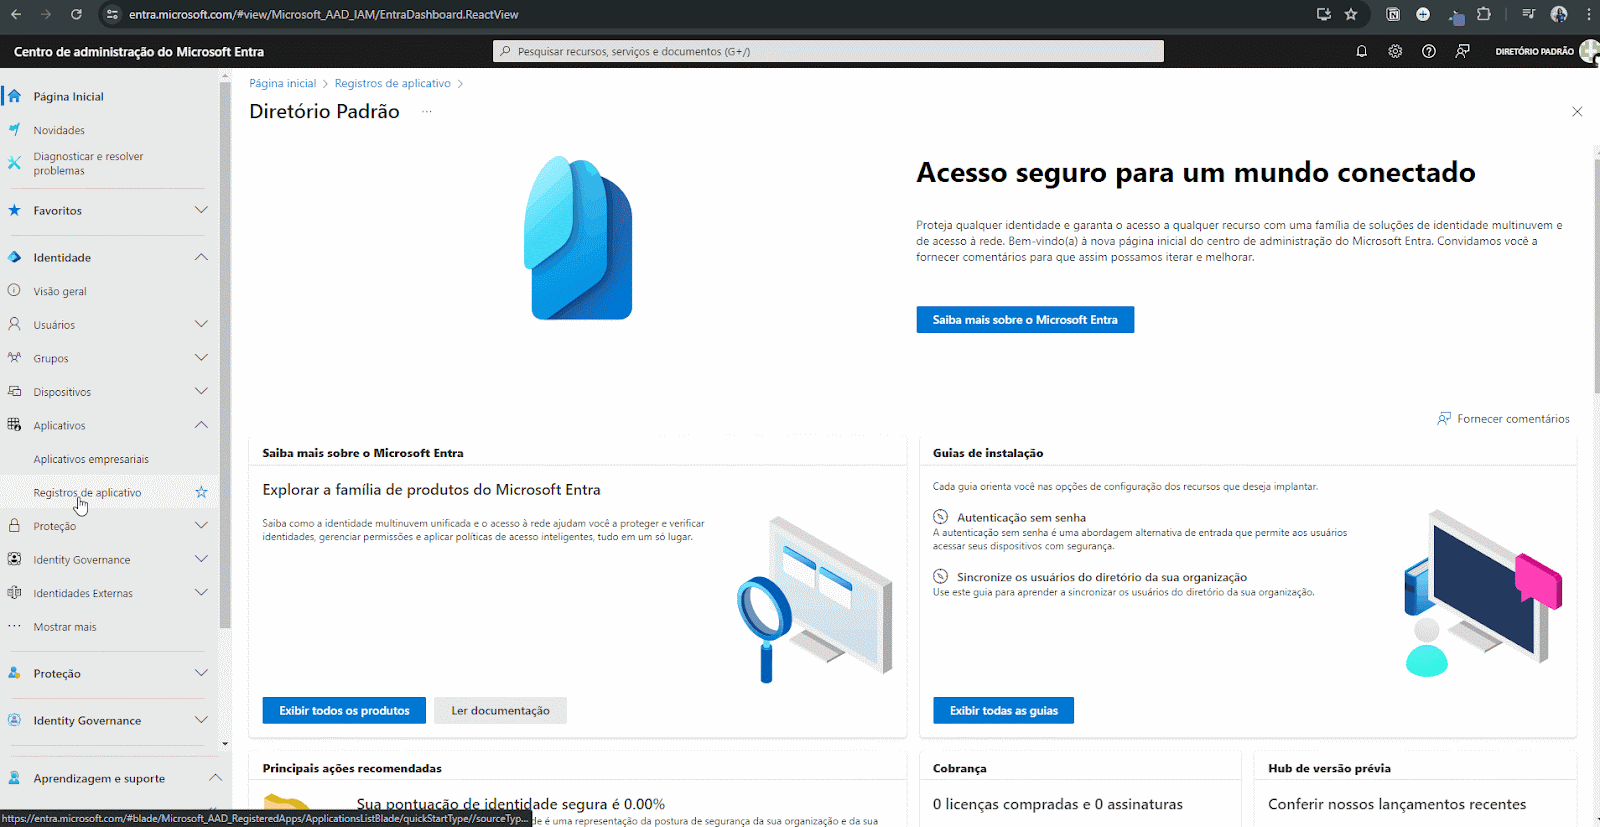Screen dimensions: 1600x827
Task: Expand the bottom Identity Governance section chevron
Action: (x=201, y=720)
